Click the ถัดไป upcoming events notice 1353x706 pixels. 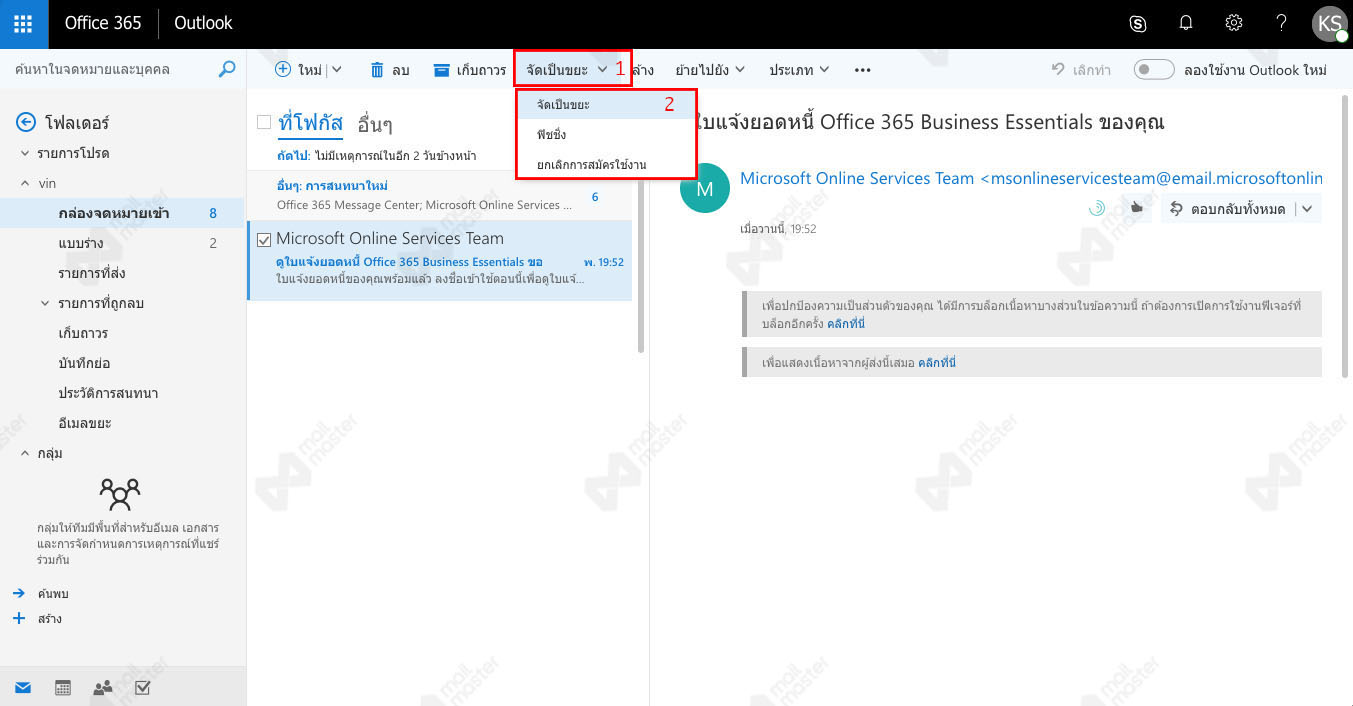377,156
